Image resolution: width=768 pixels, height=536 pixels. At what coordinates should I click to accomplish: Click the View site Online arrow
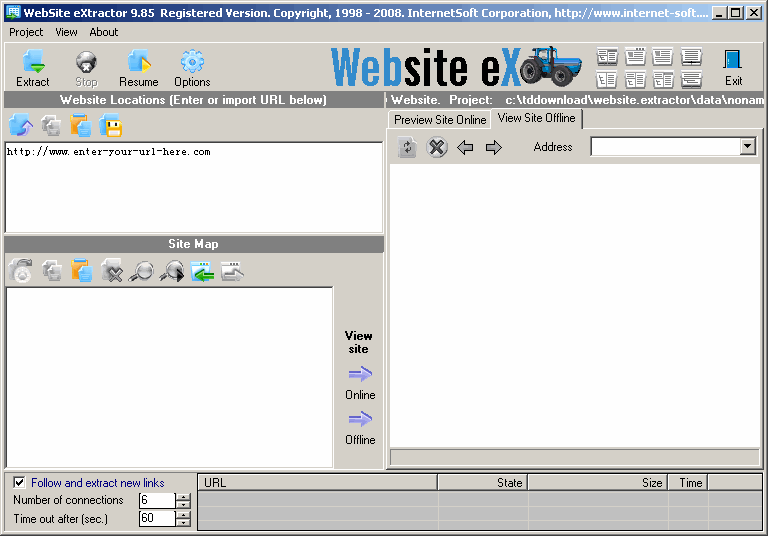point(360,375)
